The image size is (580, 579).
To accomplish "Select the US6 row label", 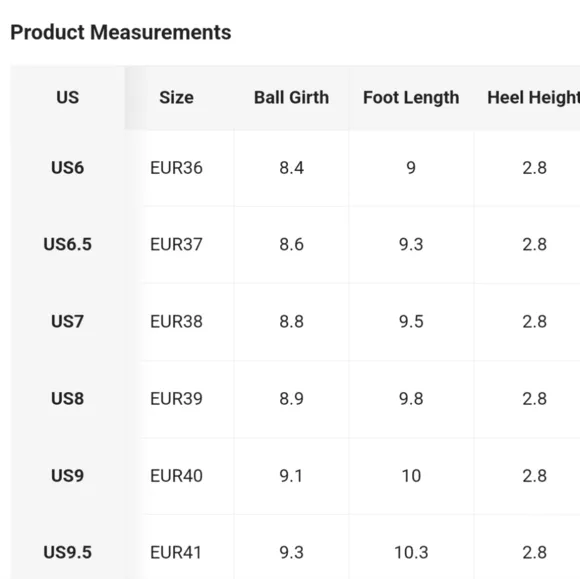I will [x=68, y=168].
